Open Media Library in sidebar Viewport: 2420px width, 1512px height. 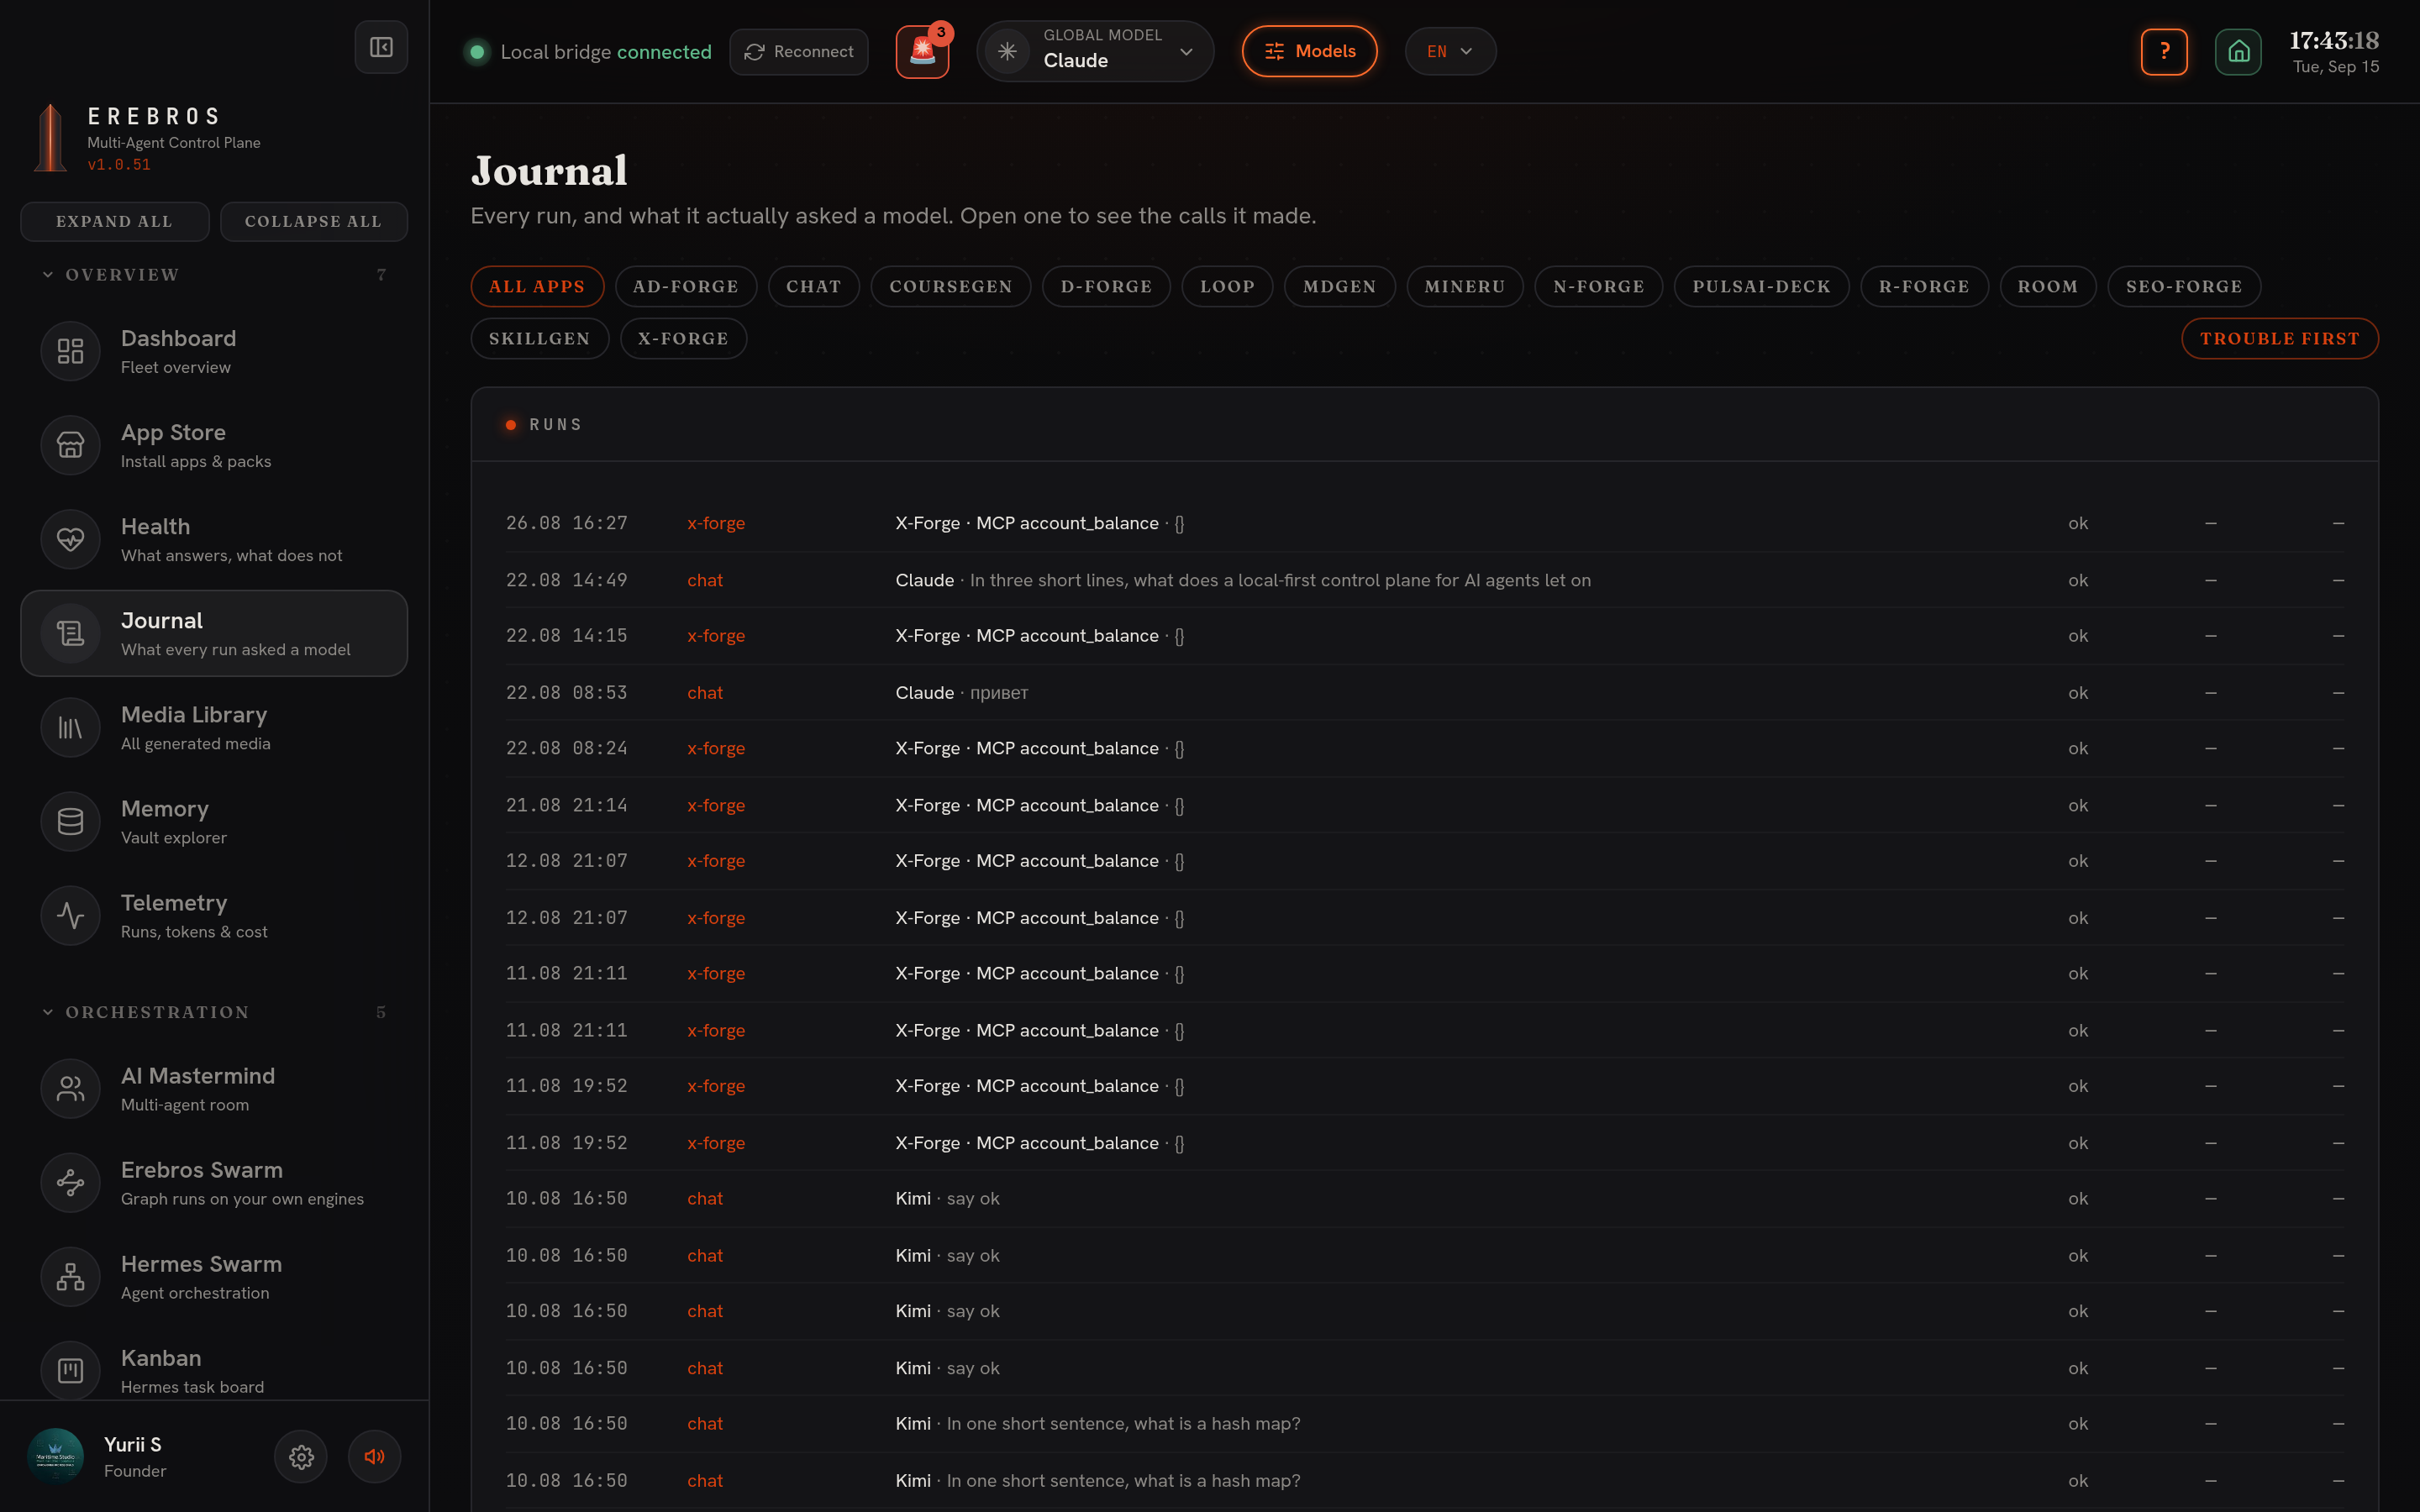coord(214,727)
